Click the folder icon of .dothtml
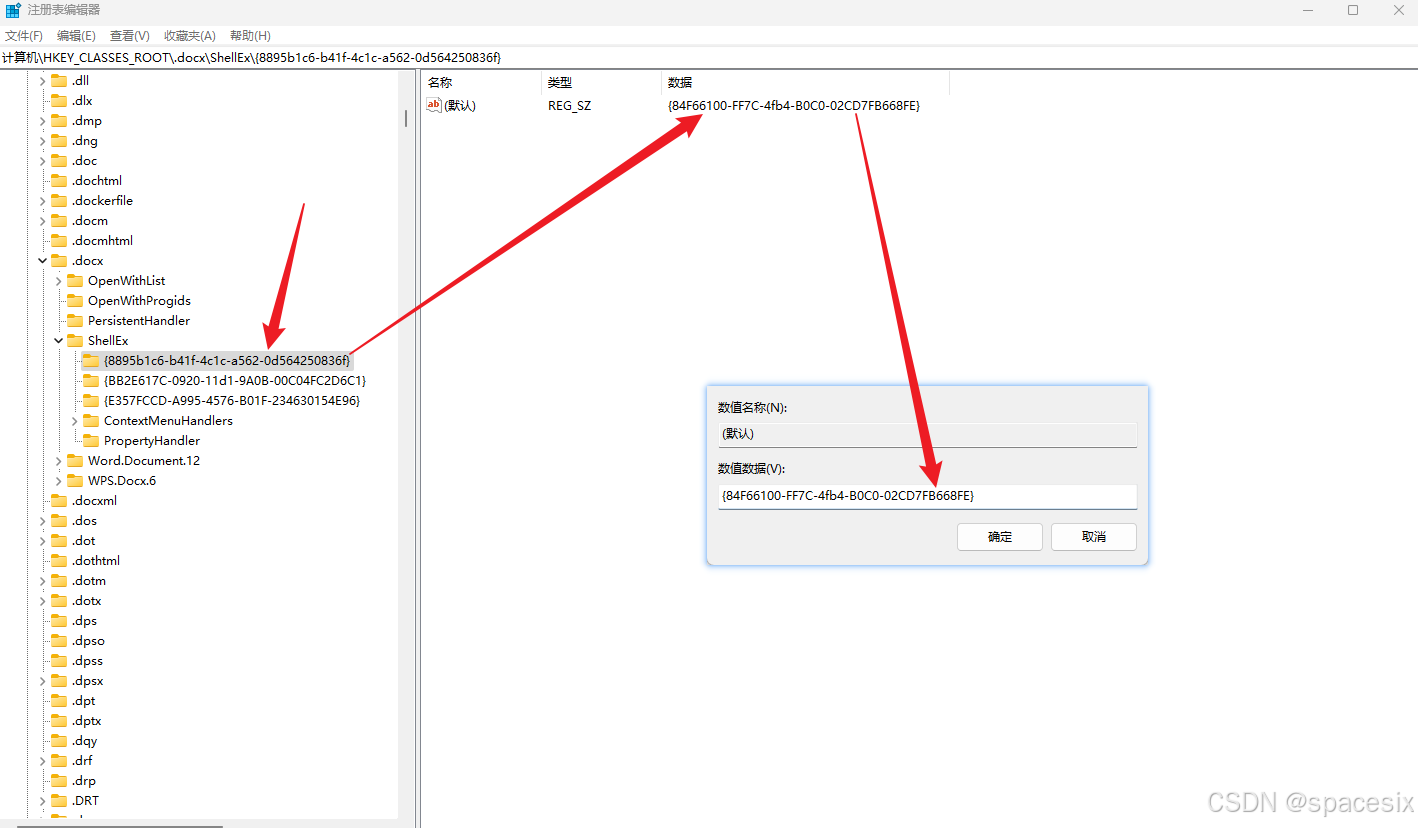This screenshot has height=828, width=1418. pyautogui.click(x=59, y=561)
